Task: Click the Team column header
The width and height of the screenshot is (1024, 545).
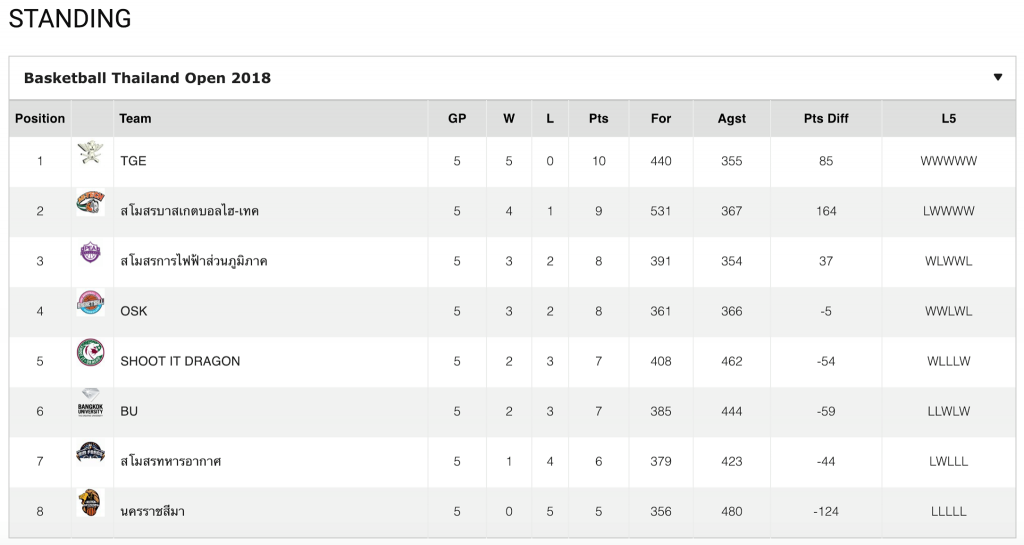Action: [135, 118]
